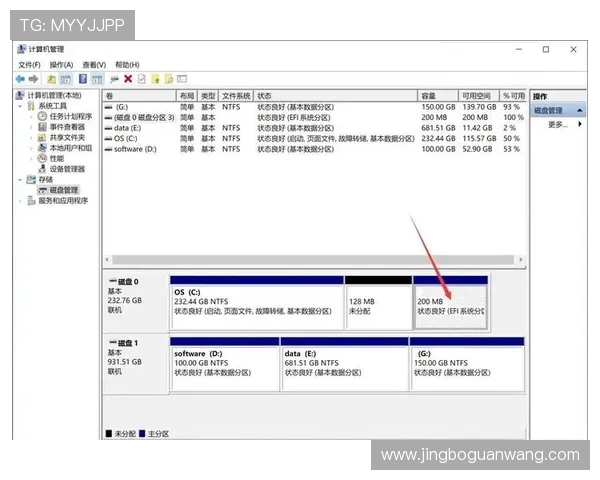Select 磁盘管理 icon in tree

coord(42,190)
